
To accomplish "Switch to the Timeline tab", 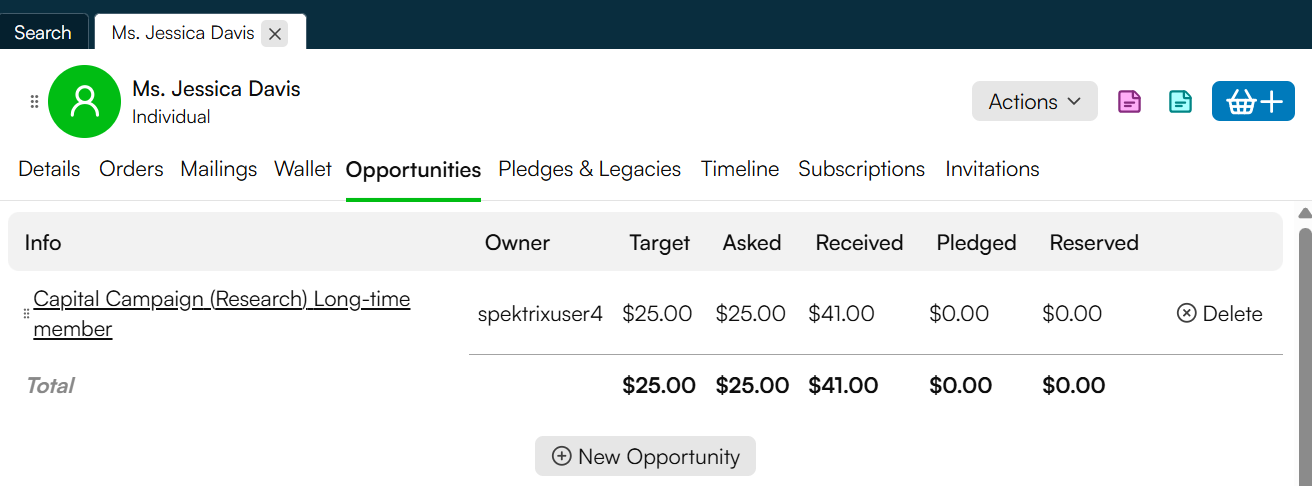I will coord(740,169).
